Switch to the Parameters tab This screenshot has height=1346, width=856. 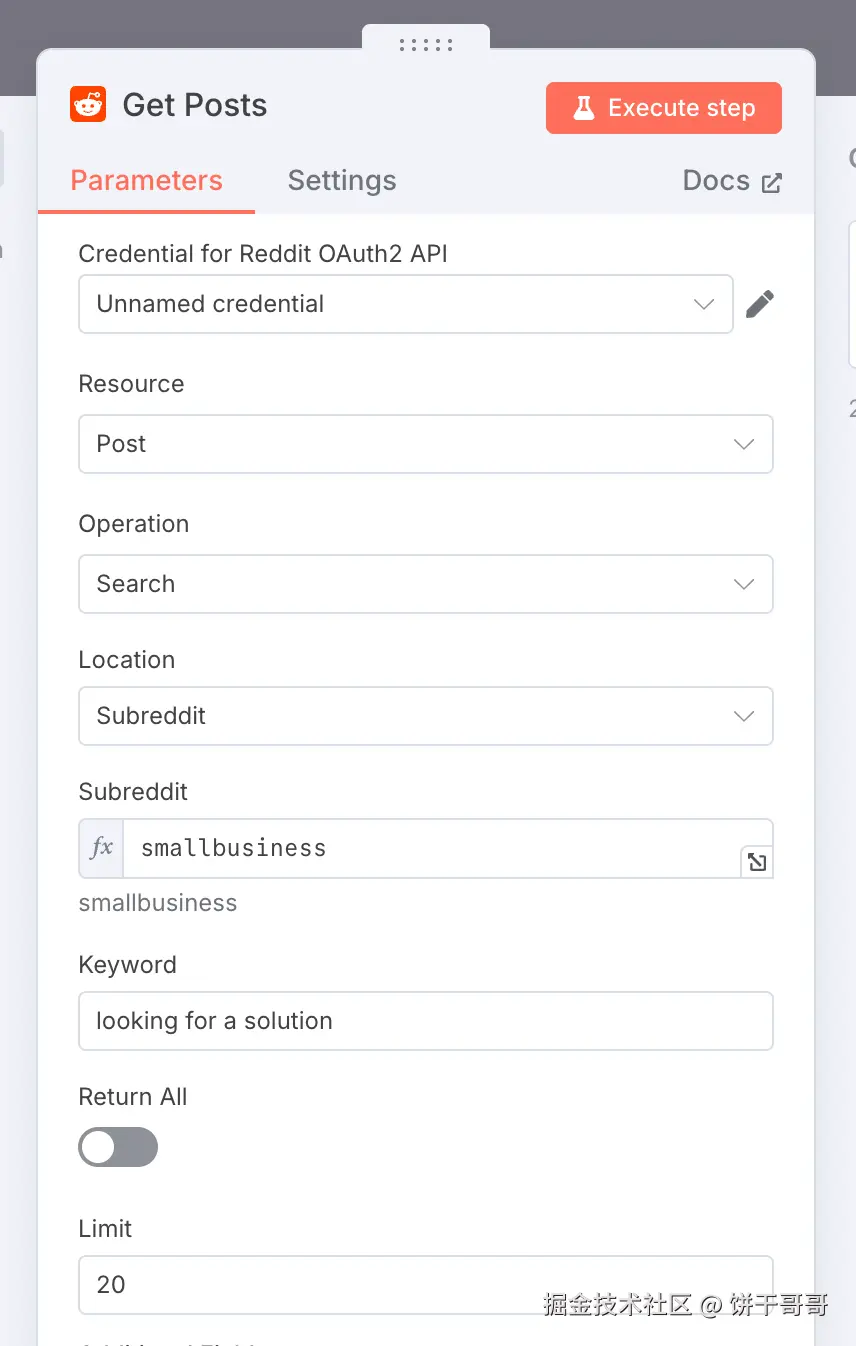146,181
